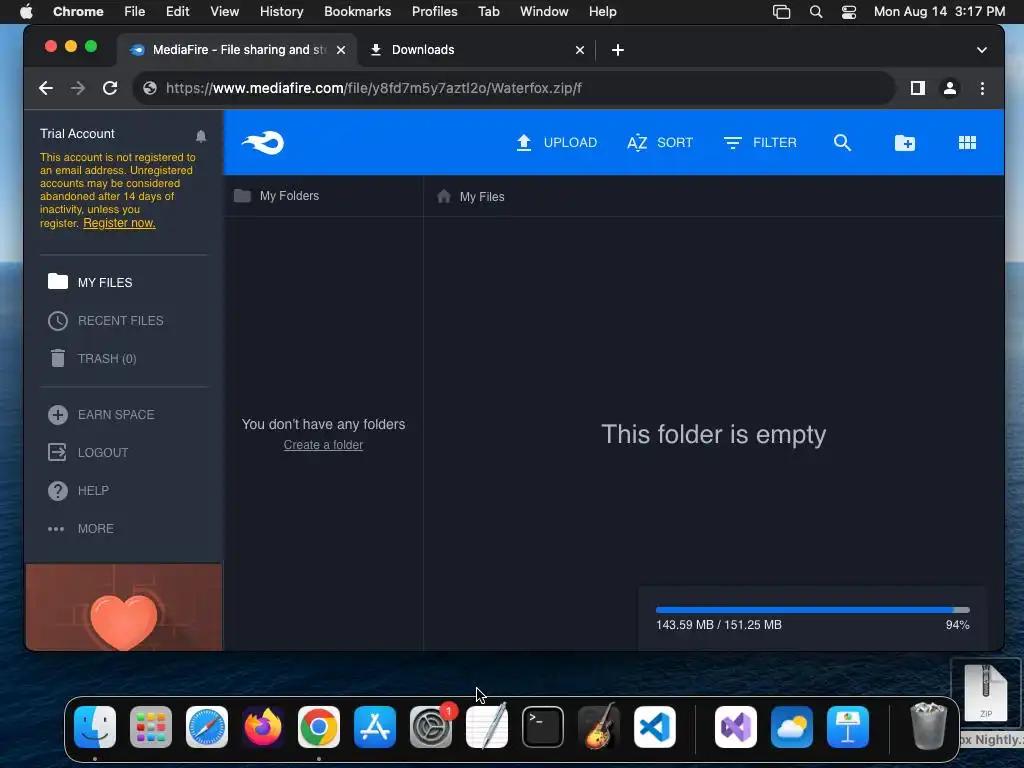Open Launchpad from the Dock

[151, 727]
